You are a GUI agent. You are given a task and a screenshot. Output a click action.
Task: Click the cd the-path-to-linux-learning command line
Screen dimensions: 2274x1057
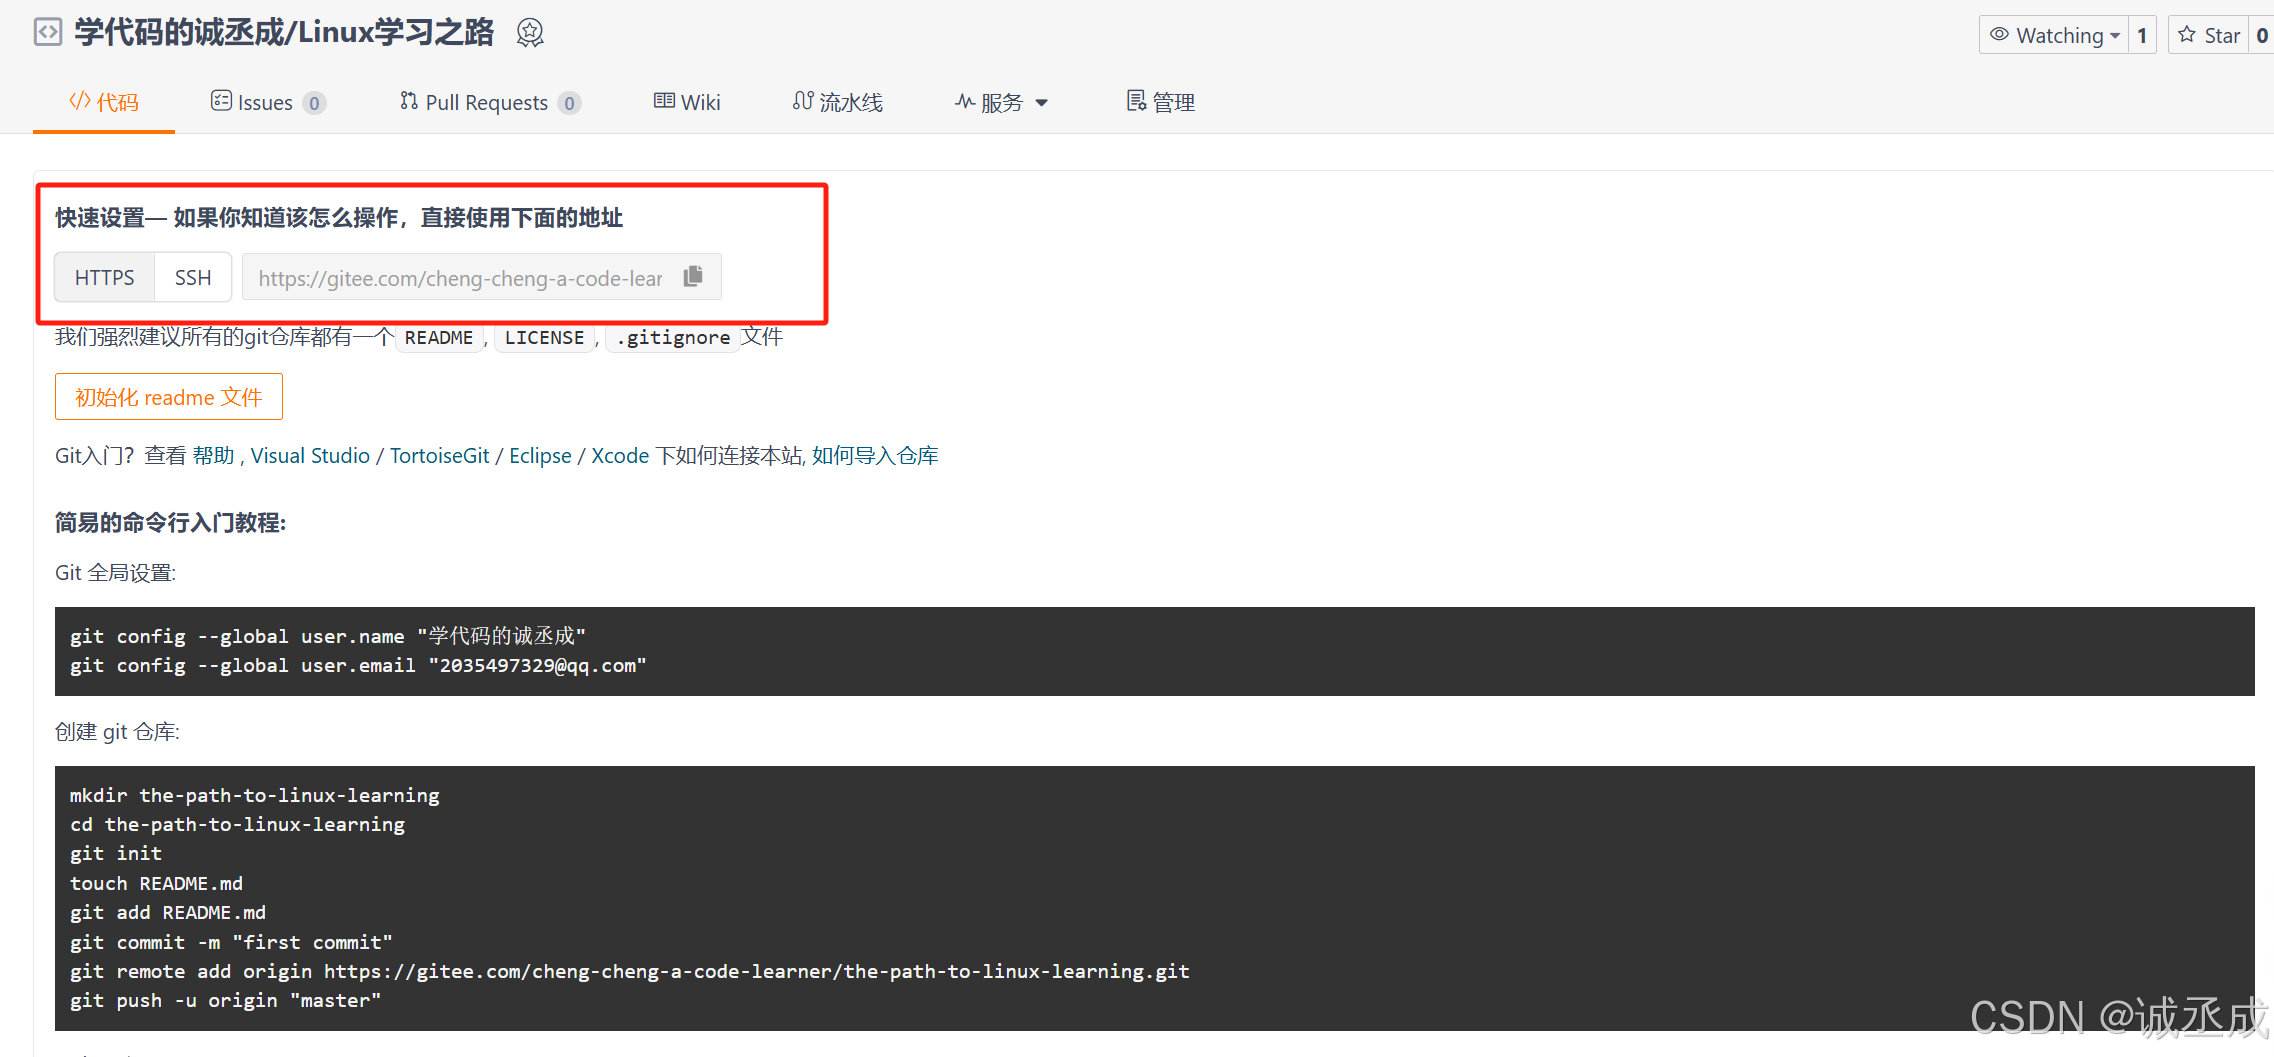tap(238, 824)
